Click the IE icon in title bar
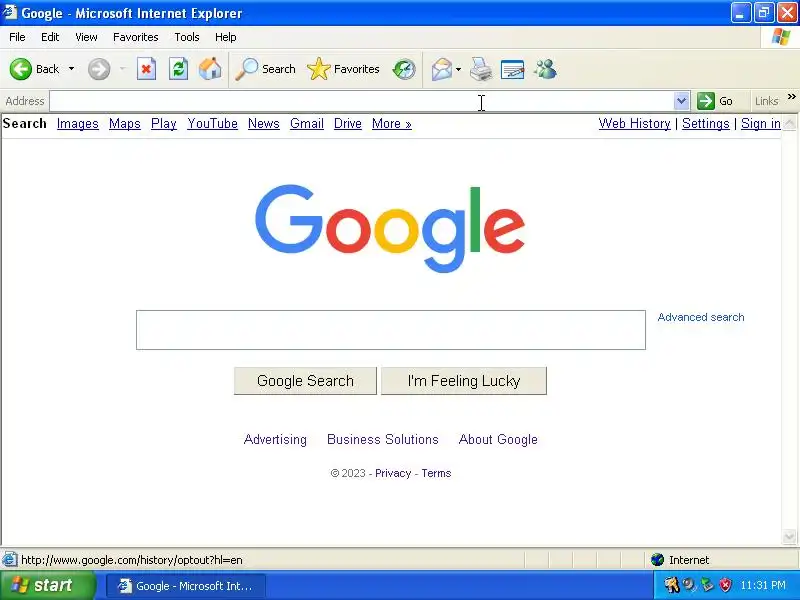This screenshot has width=800, height=600. [x=9, y=12]
